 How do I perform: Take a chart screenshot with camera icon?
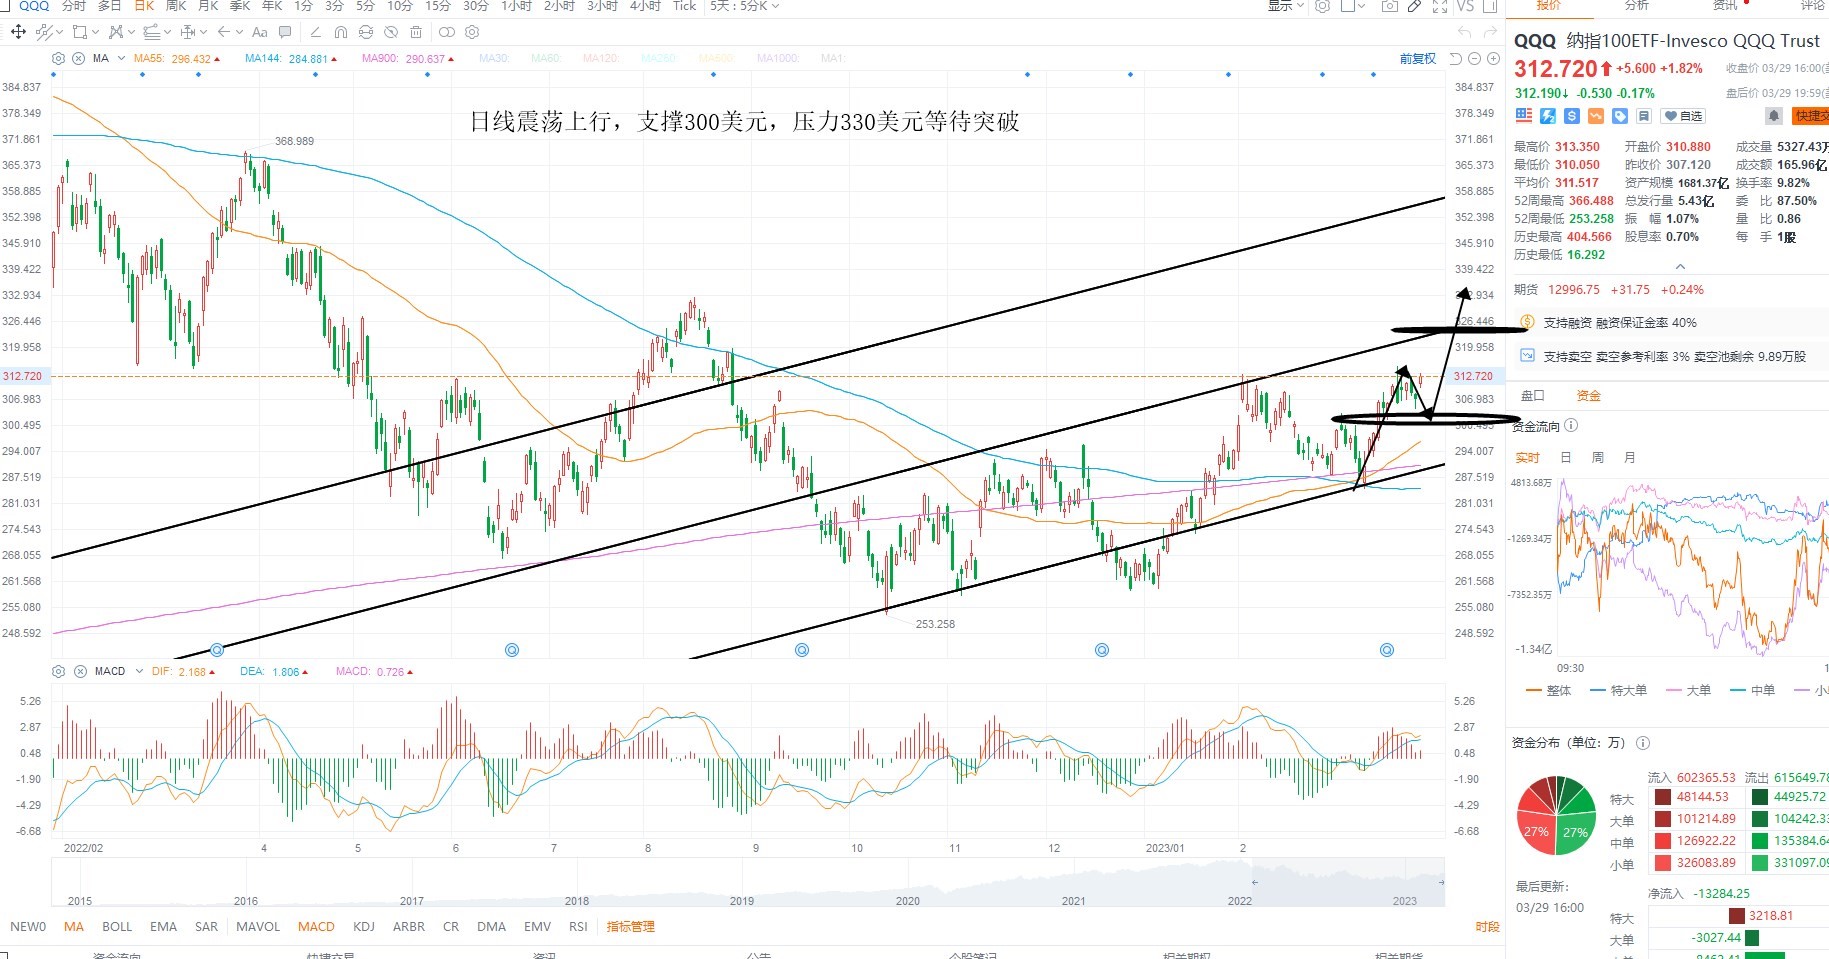[1389, 6]
